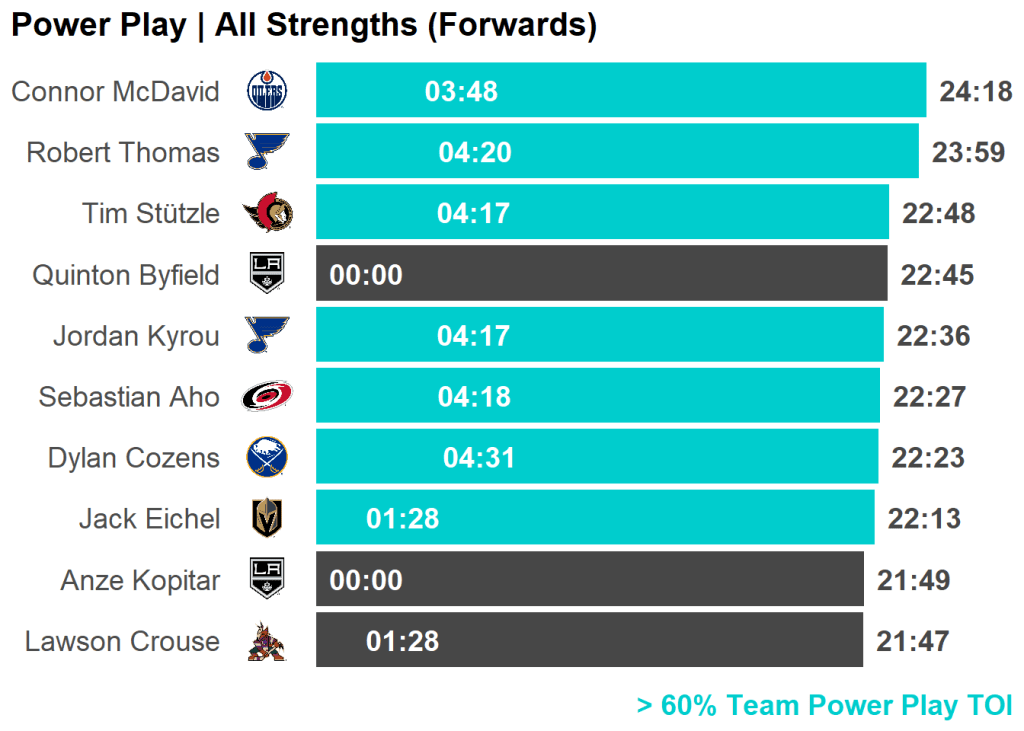Click the Anze Kopitar player name
Screen dimensions: 1024x731
(140, 580)
